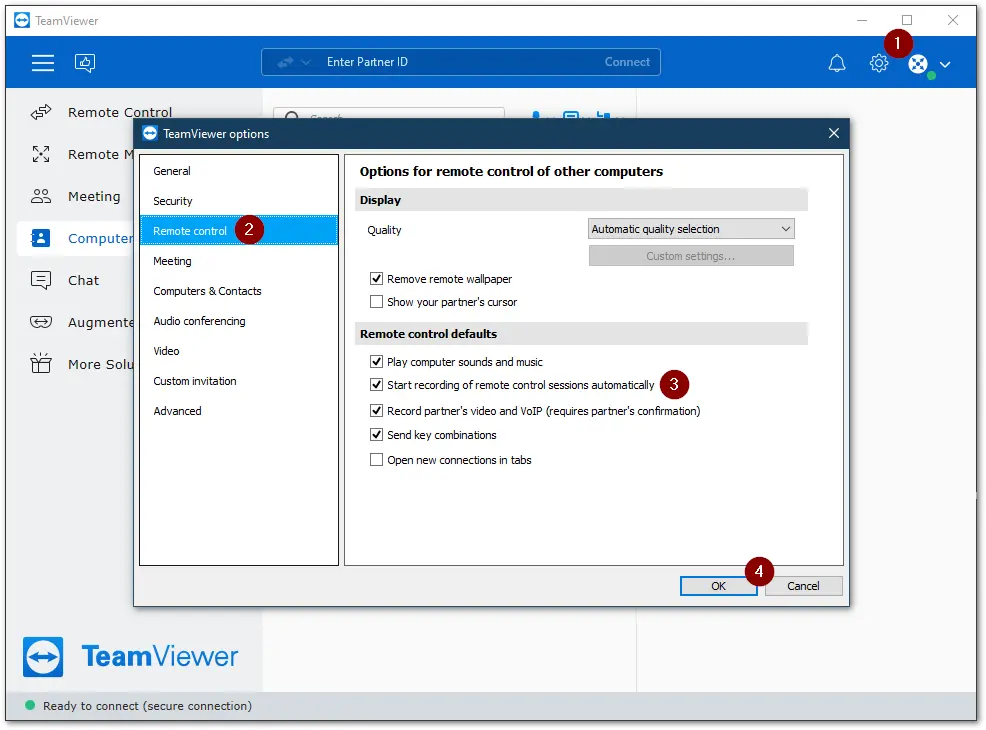
Task: Toggle Start recording of sessions automatically
Action: [x=376, y=385]
